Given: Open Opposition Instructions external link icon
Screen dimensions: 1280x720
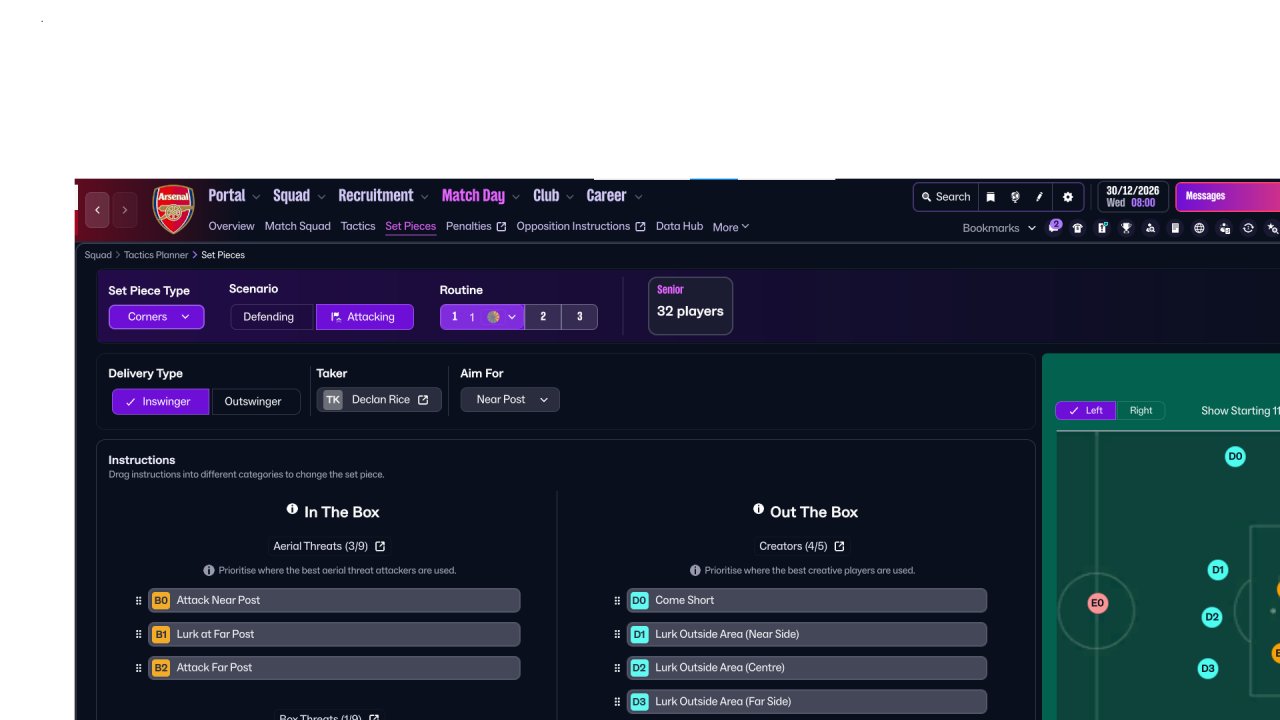Looking at the screenshot, I should point(640,227).
